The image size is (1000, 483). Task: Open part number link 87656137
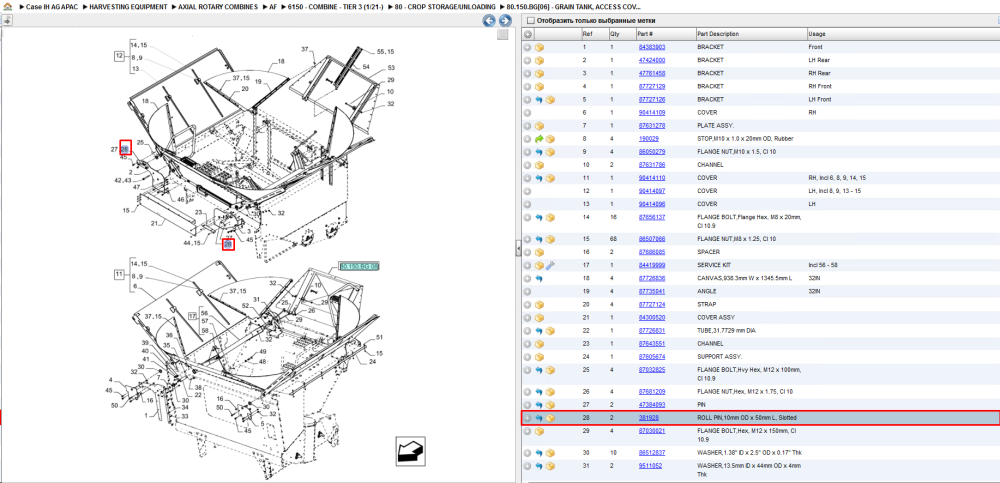pyautogui.click(x=652, y=217)
